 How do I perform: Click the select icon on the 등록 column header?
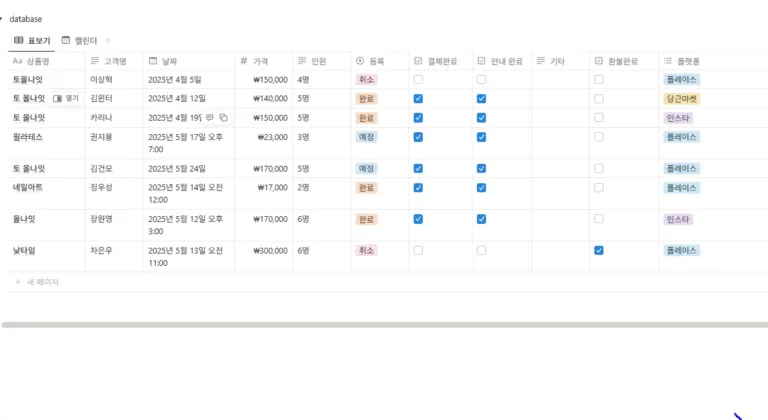[x=360, y=61]
